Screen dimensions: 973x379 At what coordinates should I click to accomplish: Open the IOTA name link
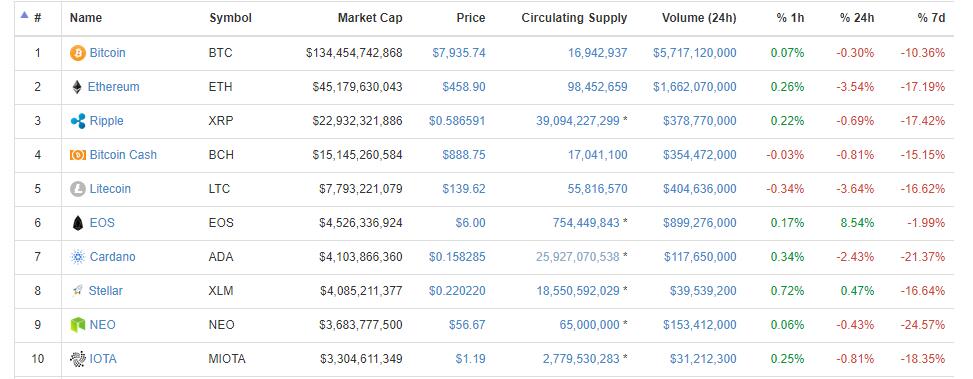click(103, 359)
